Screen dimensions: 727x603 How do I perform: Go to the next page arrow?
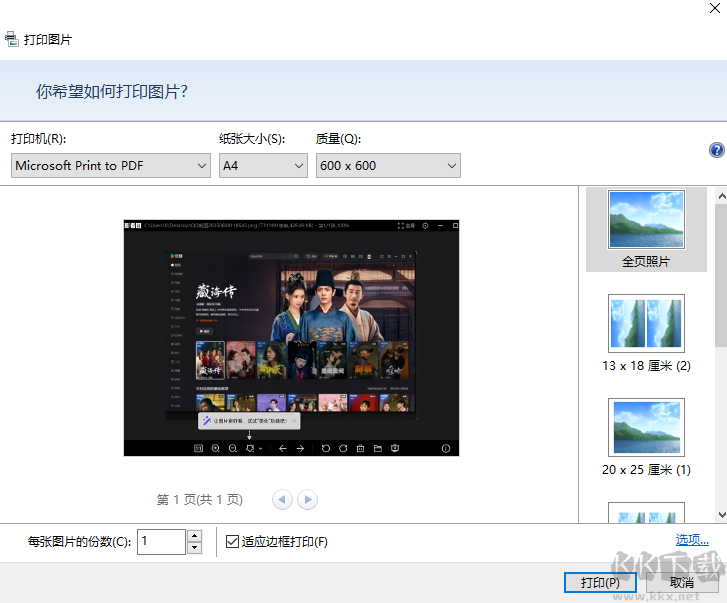point(308,499)
